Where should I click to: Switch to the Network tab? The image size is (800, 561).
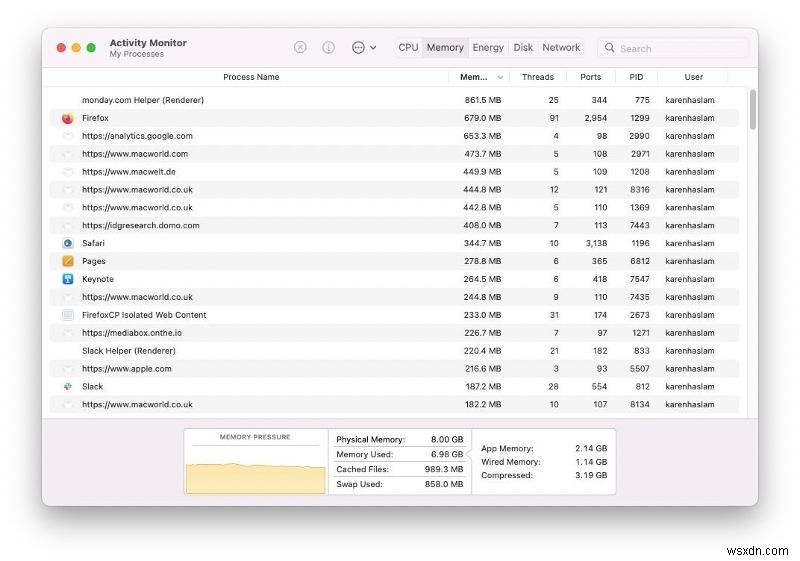(x=561, y=47)
